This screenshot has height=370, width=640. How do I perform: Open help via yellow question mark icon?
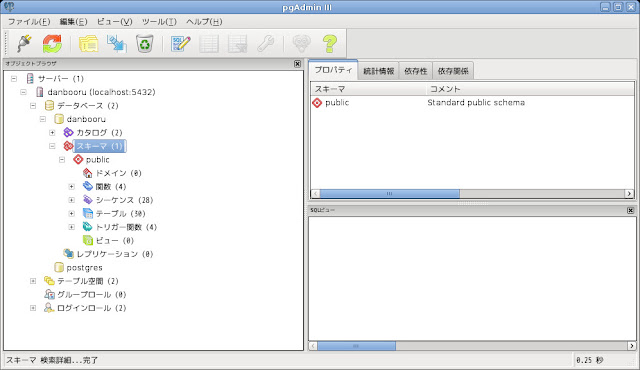coord(330,44)
